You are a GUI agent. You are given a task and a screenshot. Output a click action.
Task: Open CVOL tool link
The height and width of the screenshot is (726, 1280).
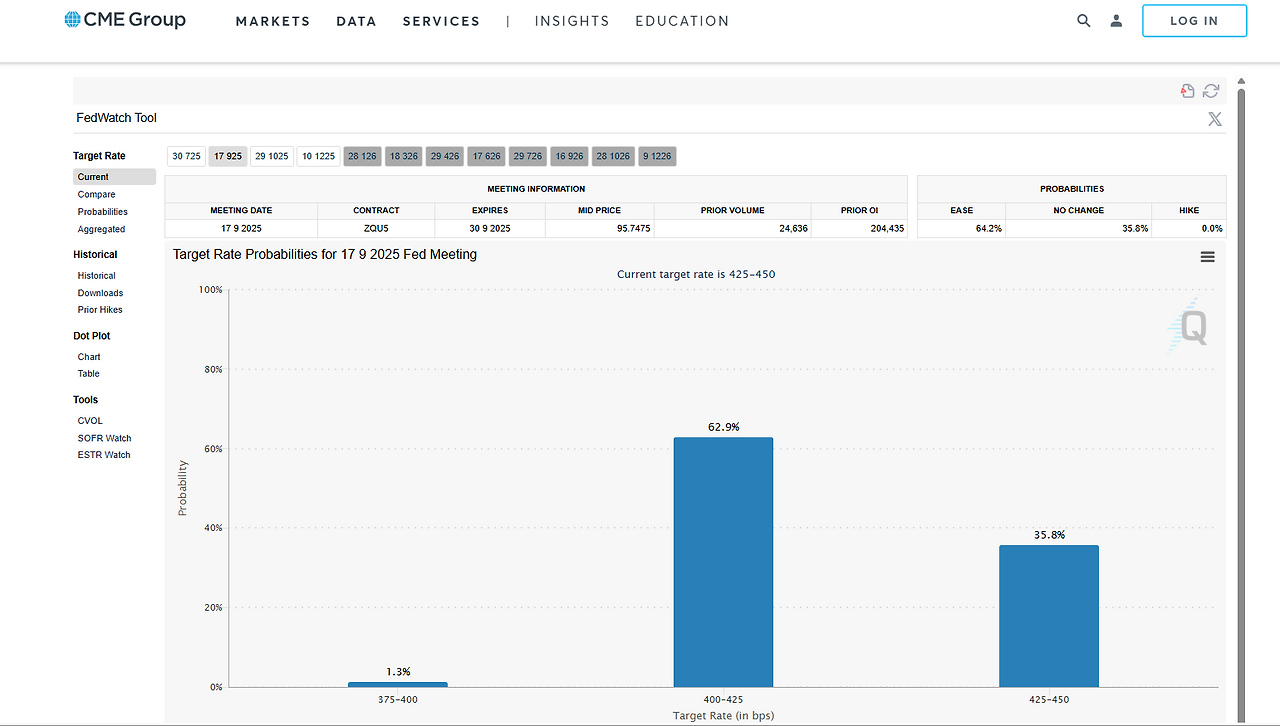coord(90,421)
